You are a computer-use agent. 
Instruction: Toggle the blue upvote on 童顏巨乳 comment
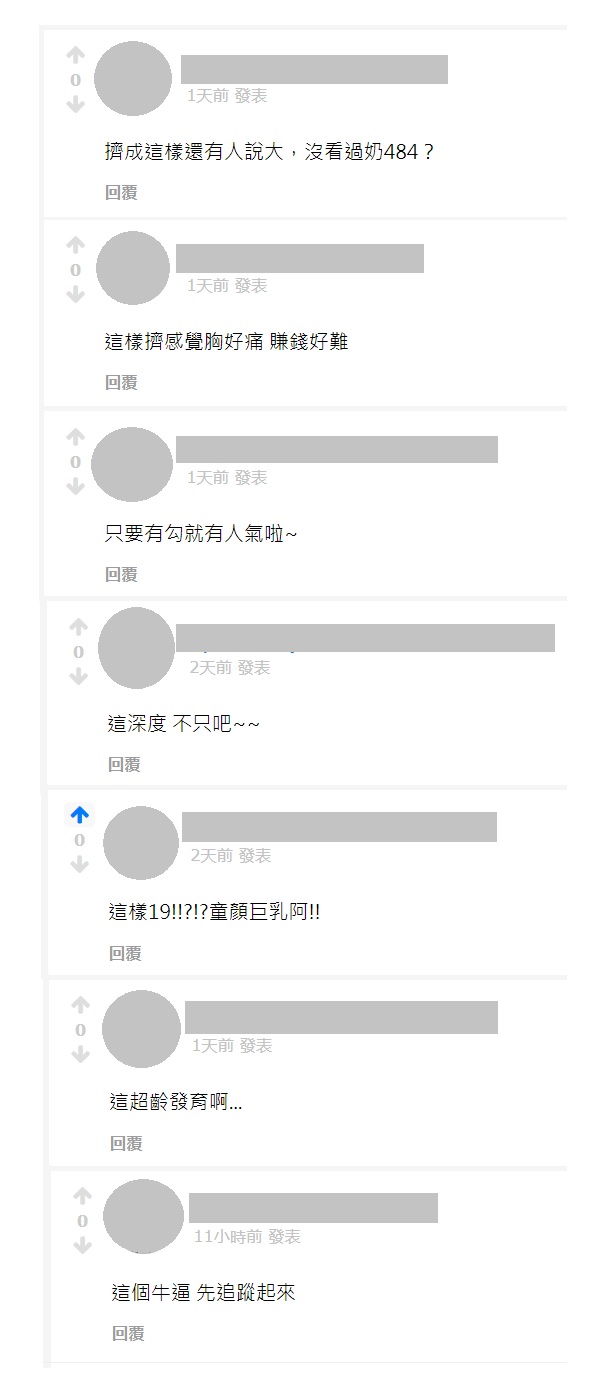80,816
